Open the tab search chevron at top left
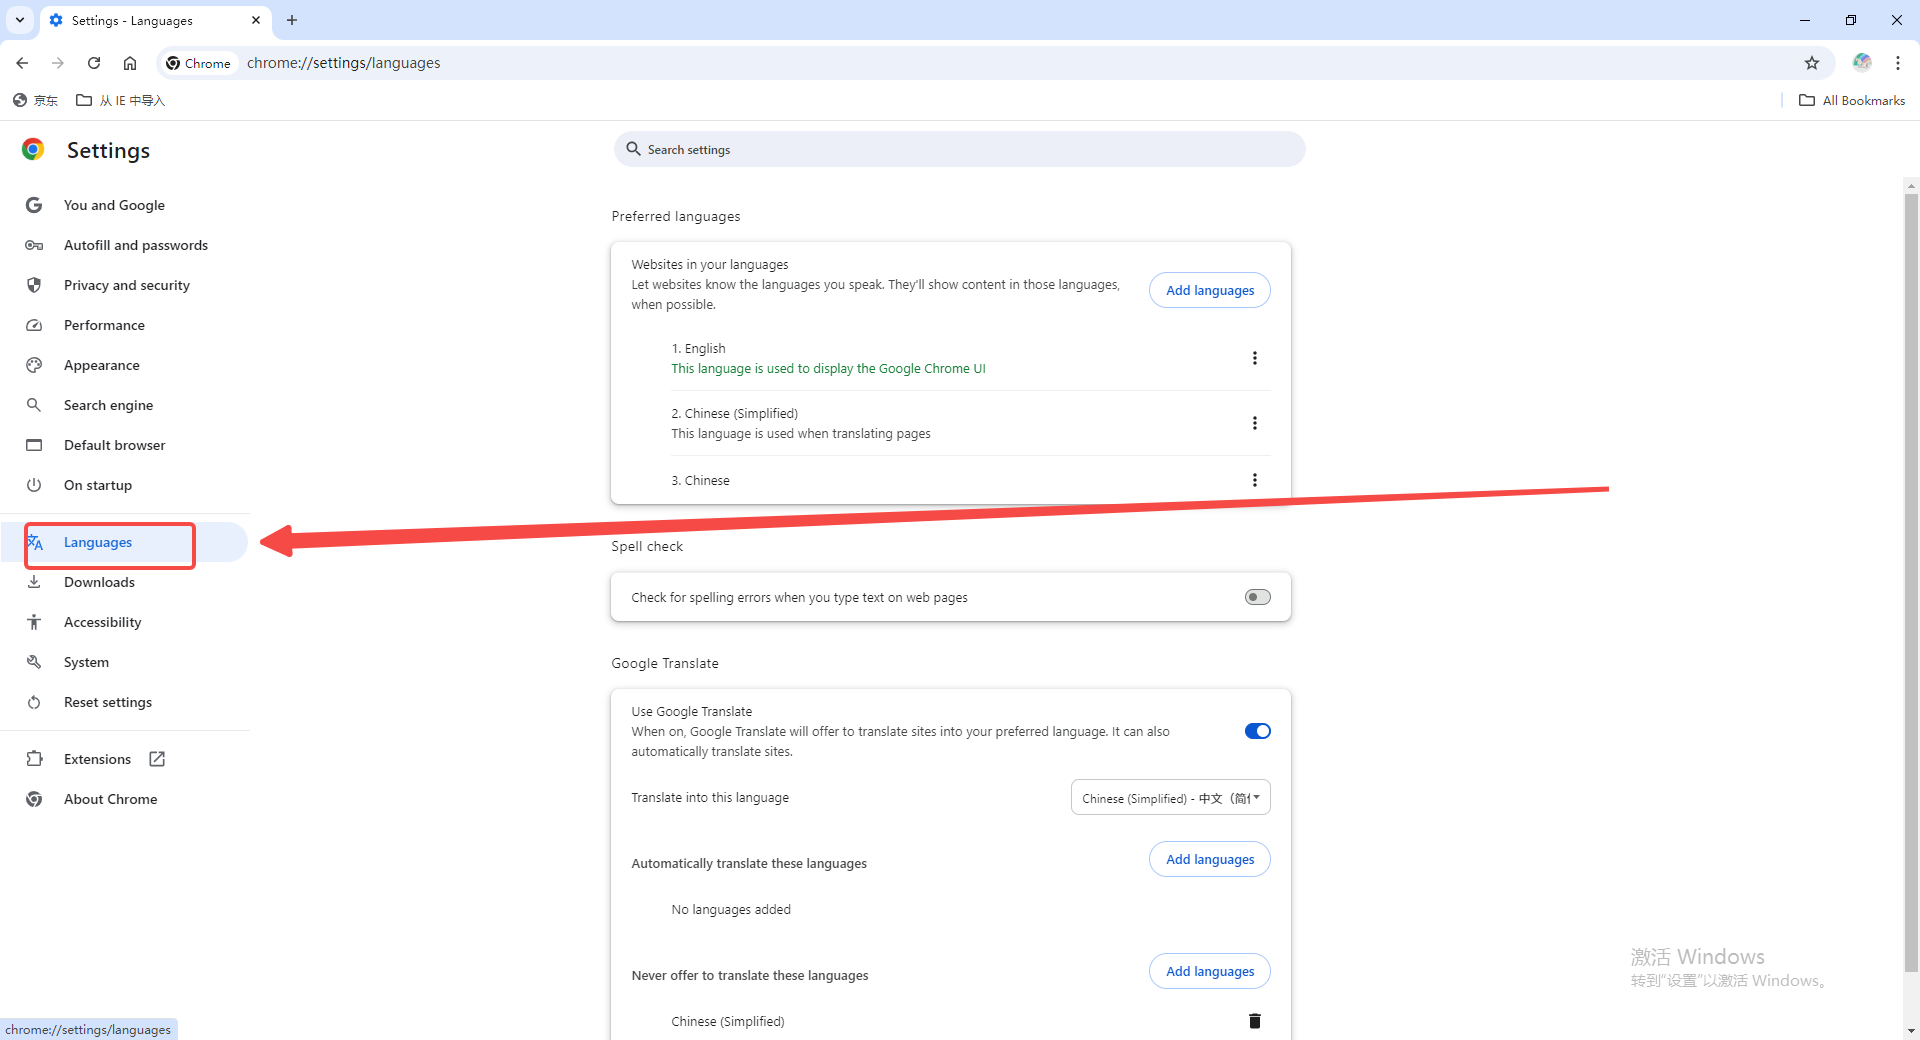 tap(20, 20)
